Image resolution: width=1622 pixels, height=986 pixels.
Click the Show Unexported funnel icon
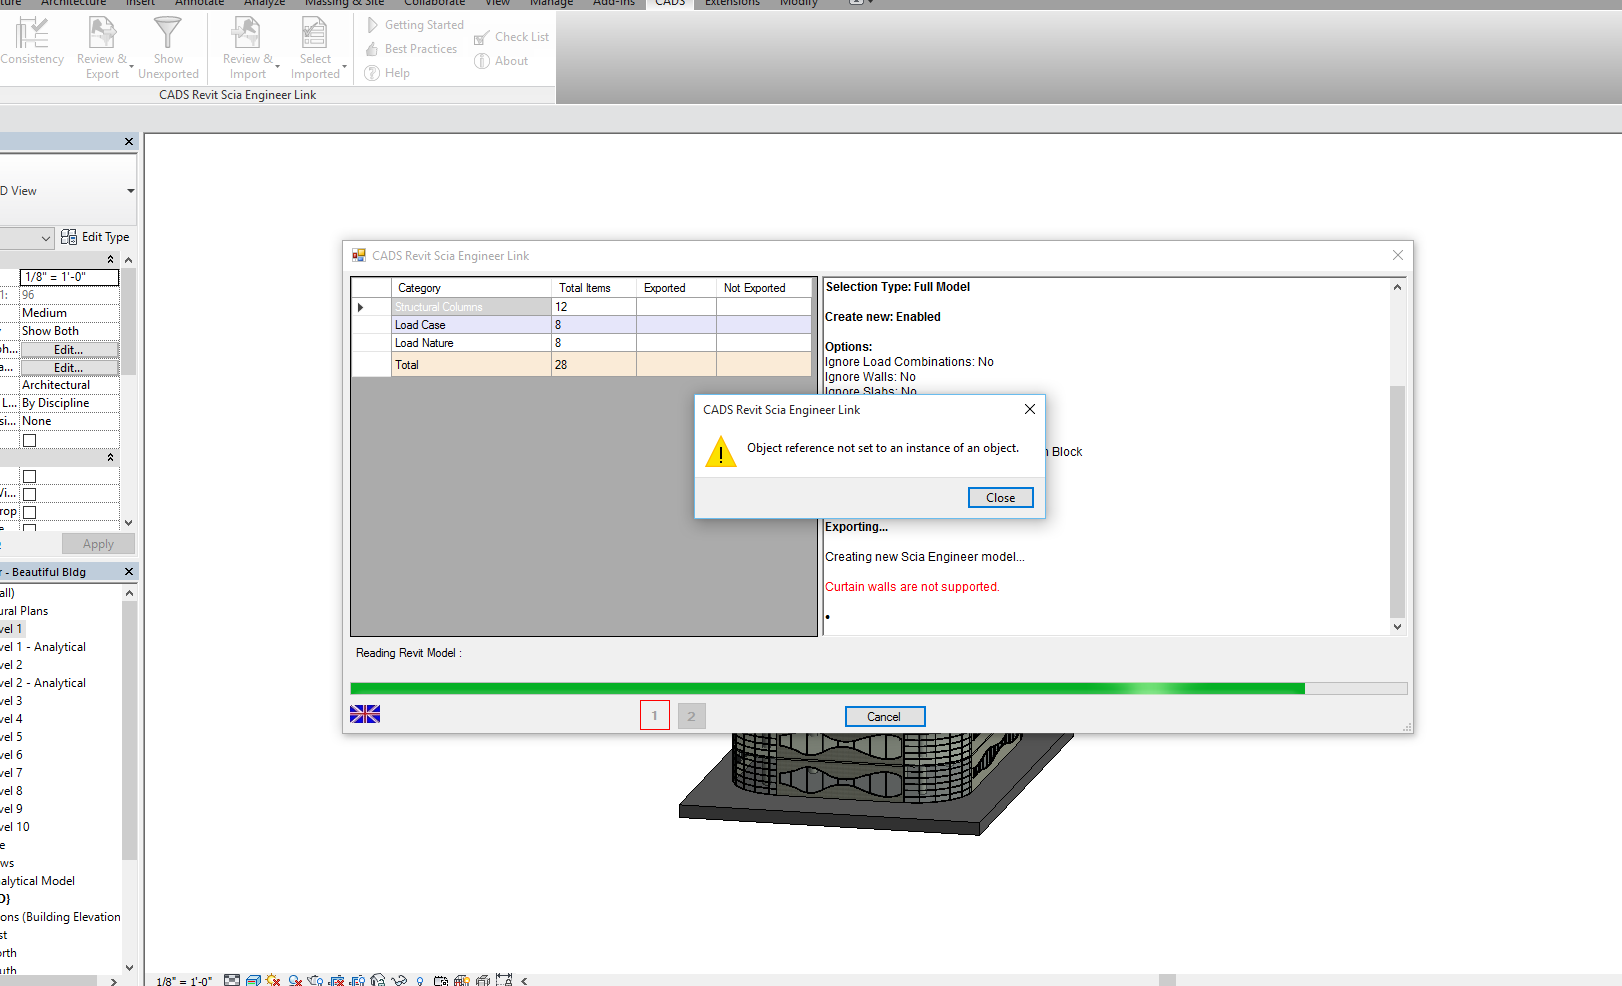[x=168, y=33]
